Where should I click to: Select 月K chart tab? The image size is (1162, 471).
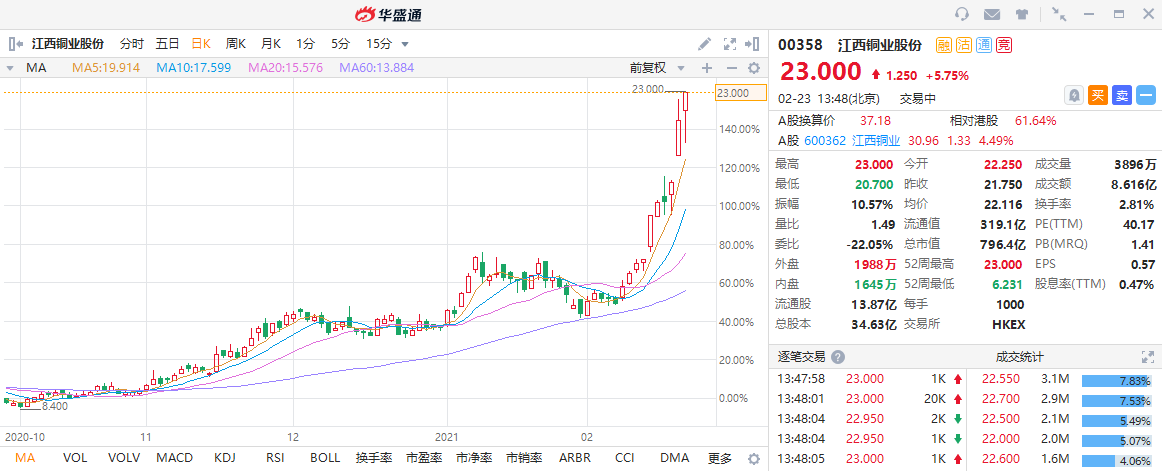[270, 44]
